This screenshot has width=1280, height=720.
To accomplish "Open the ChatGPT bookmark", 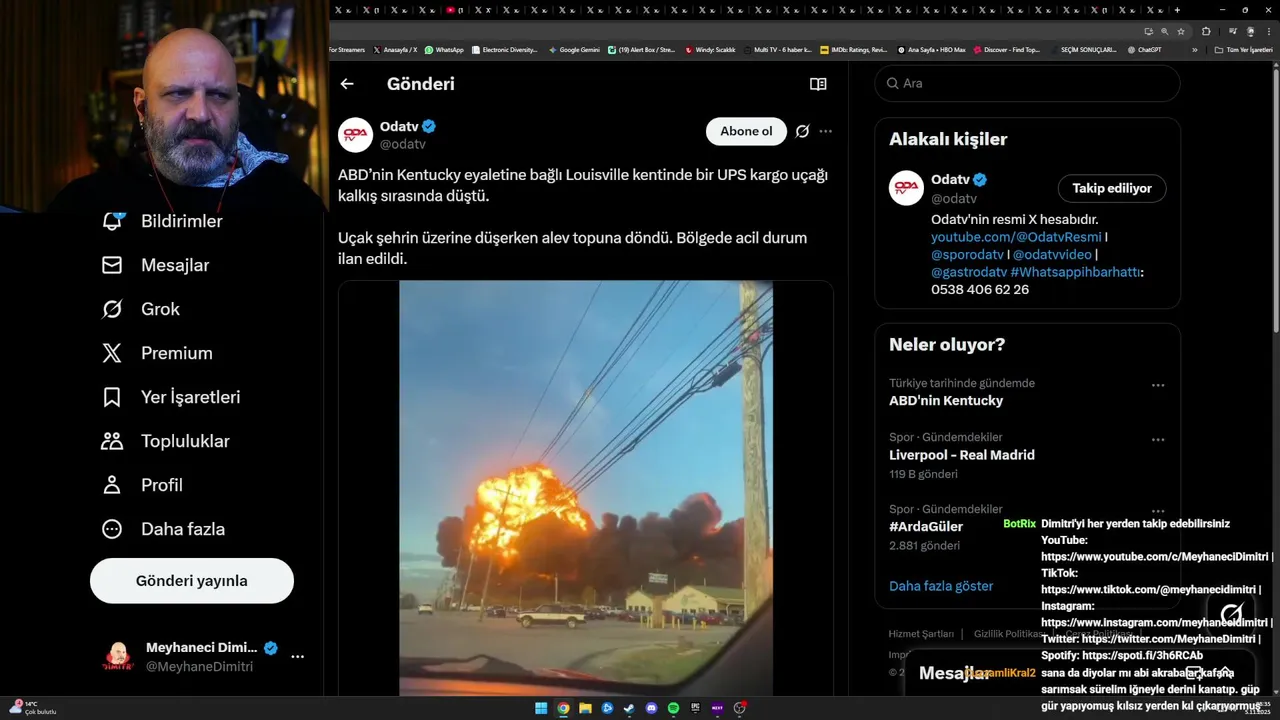I will point(1144,49).
